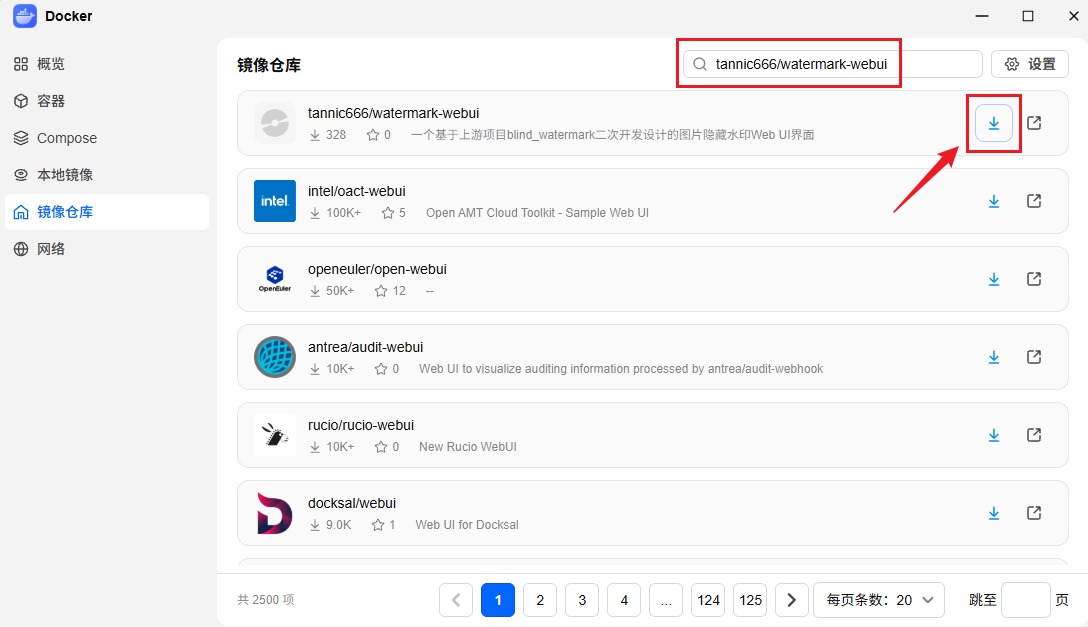This screenshot has width=1088, height=627.
Task: Click the Open AMT Cloud Toolkit description
Action: [x=538, y=213]
